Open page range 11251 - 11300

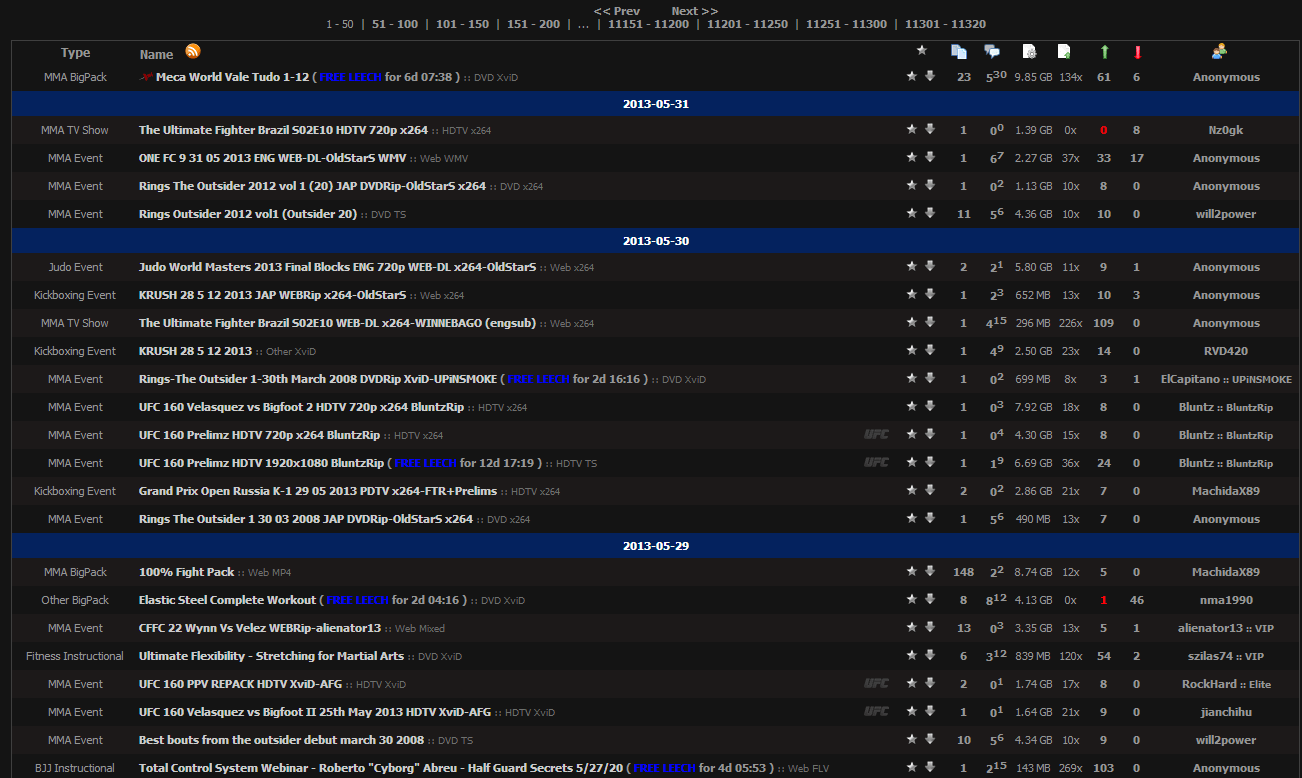coord(846,24)
